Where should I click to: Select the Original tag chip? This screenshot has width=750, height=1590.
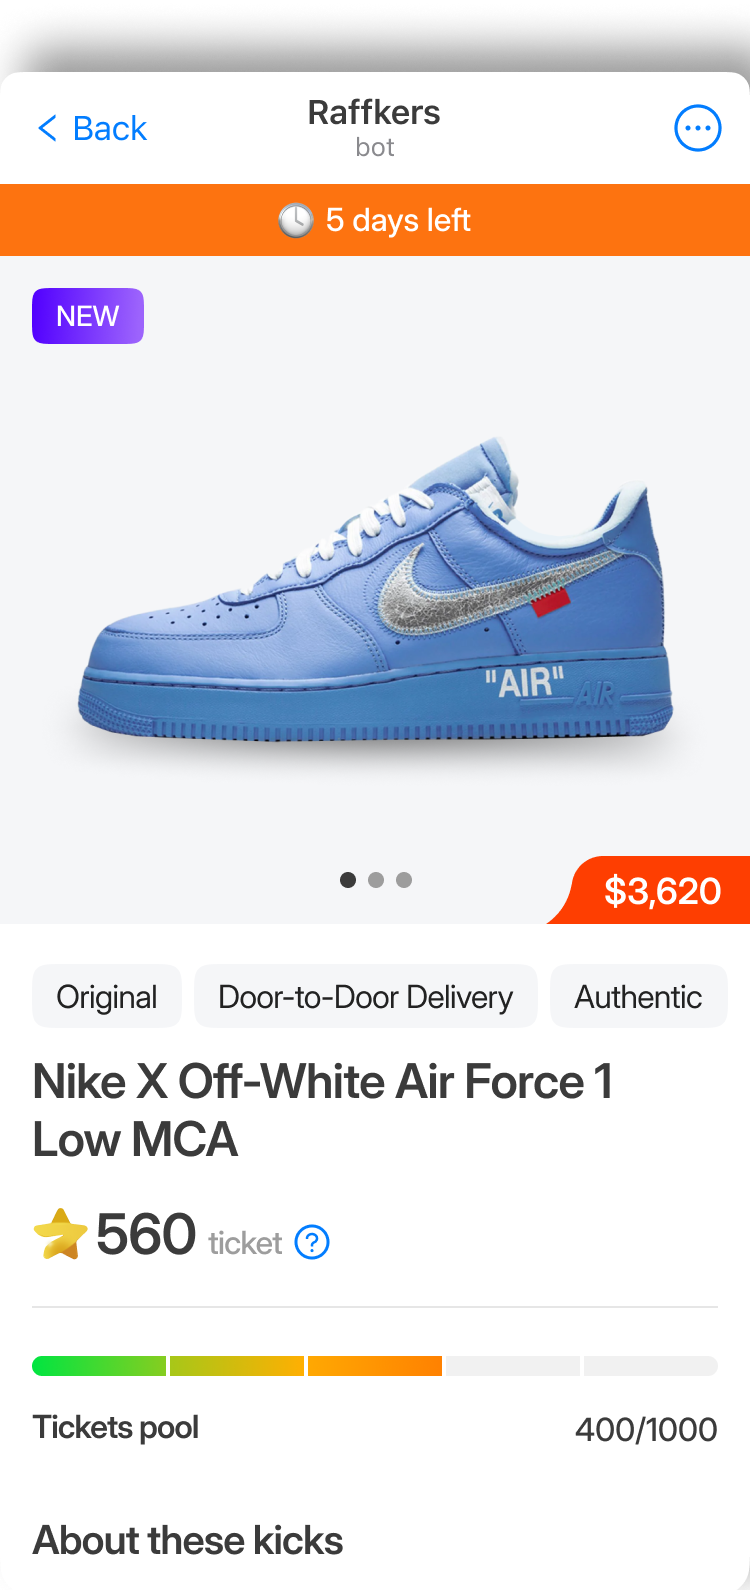coord(107,996)
